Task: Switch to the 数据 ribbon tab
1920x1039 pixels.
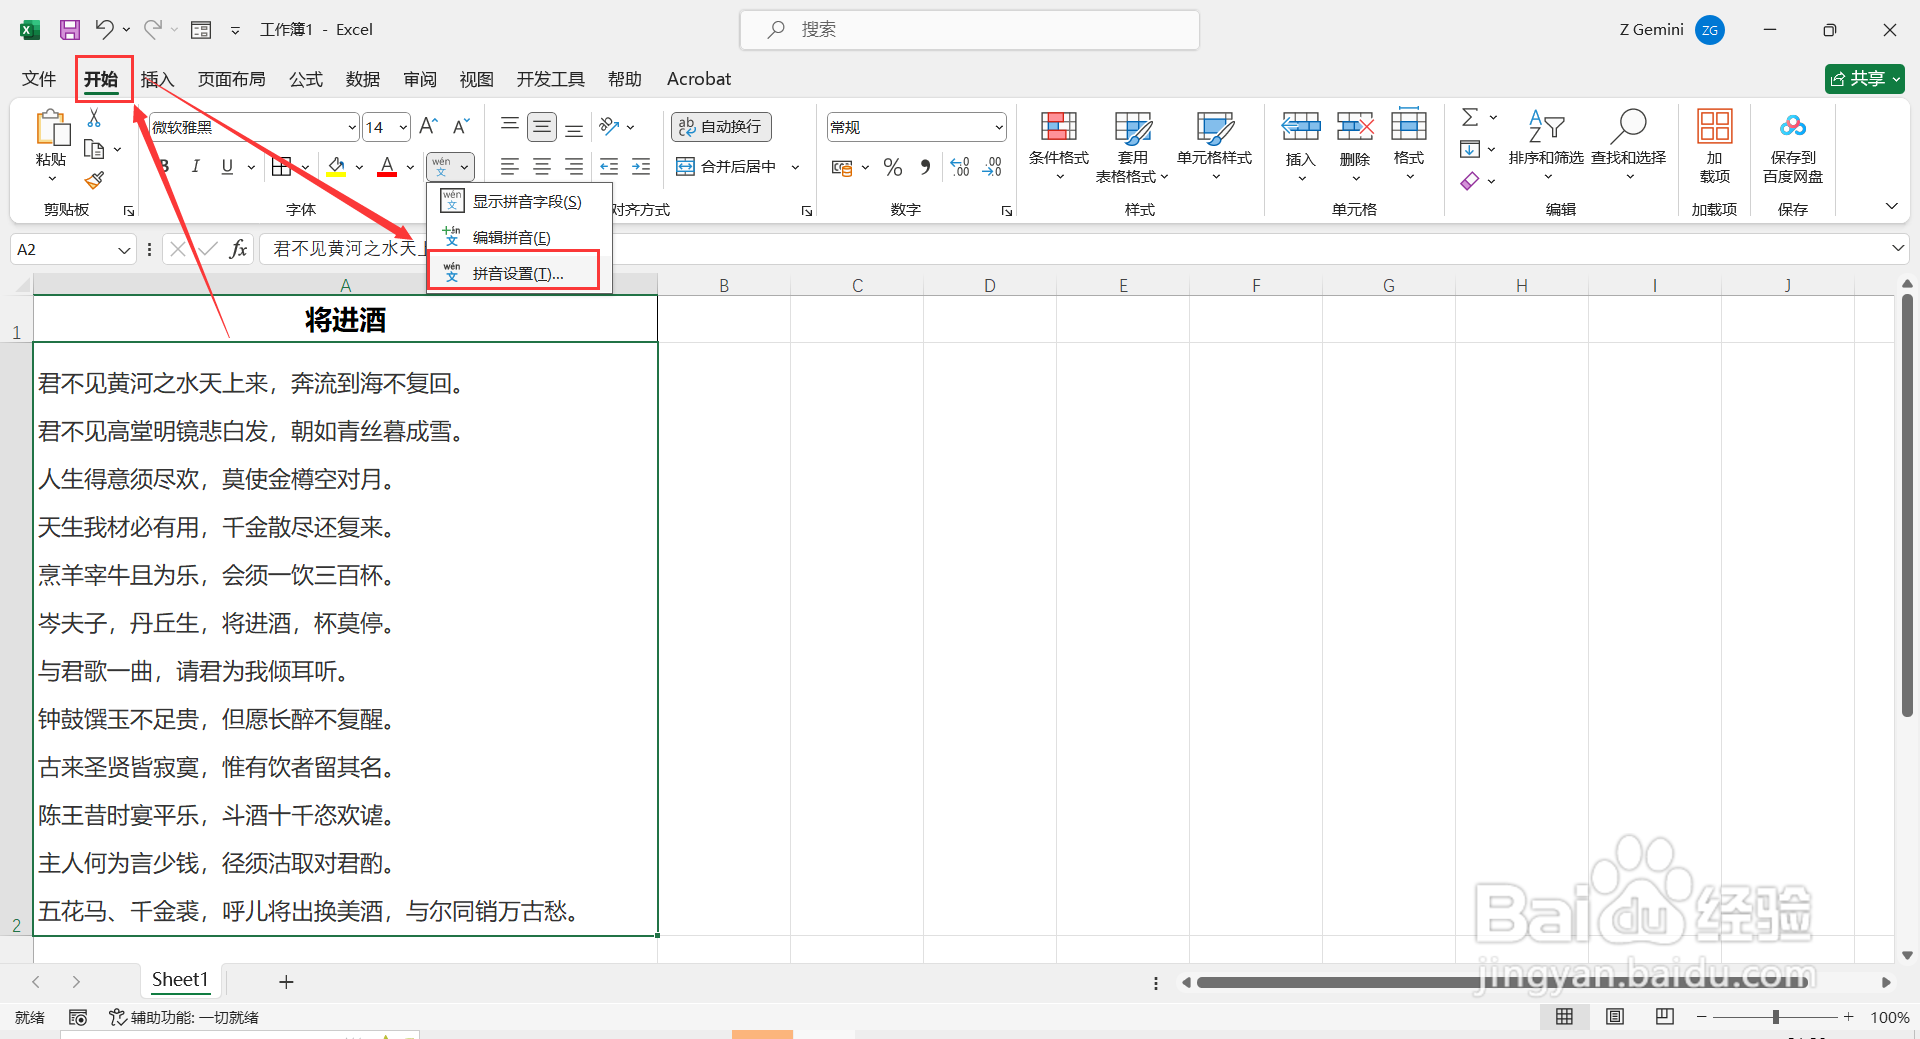Action: tap(362, 79)
